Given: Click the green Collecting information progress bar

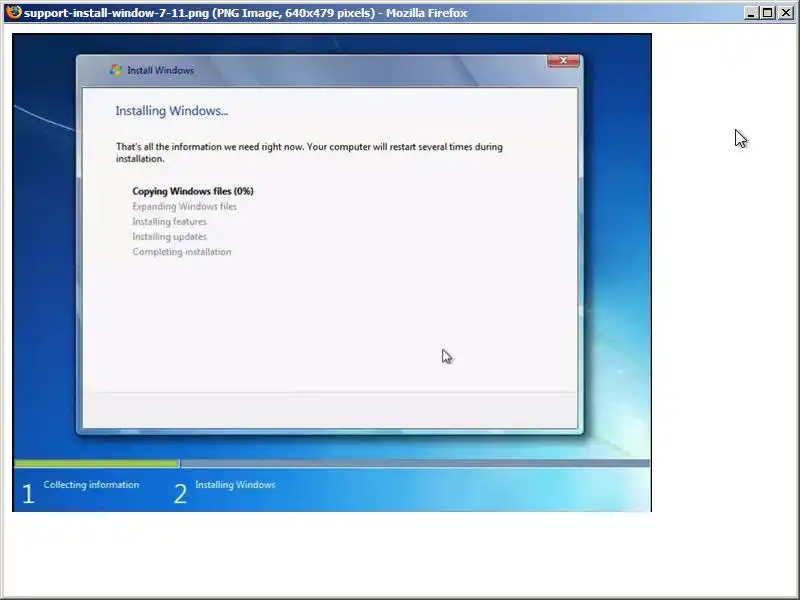Looking at the screenshot, I should (x=97, y=463).
